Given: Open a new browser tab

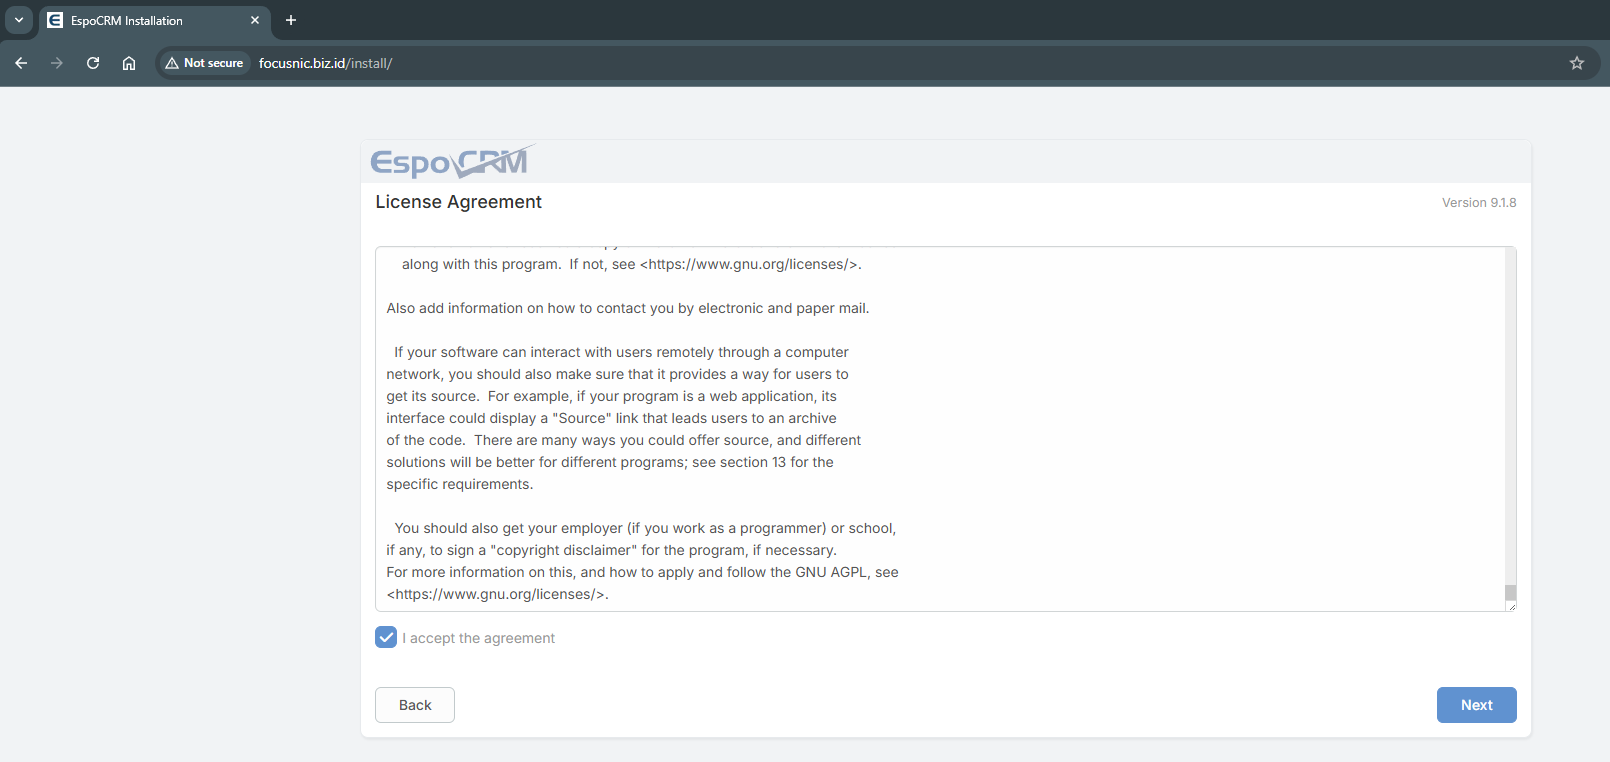Looking at the screenshot, I should coord(291,20).
